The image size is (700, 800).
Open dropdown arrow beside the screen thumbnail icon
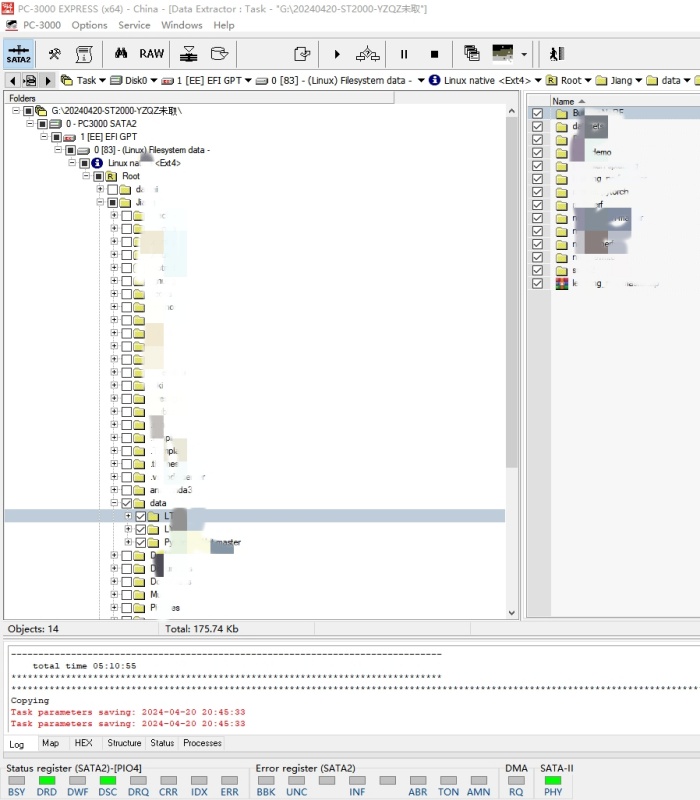[524, 54]
